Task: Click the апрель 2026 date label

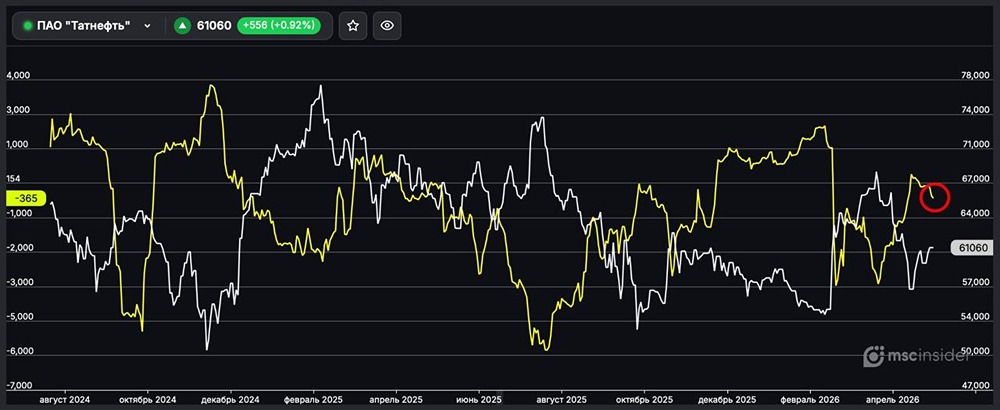Action: tap(891, 398)
